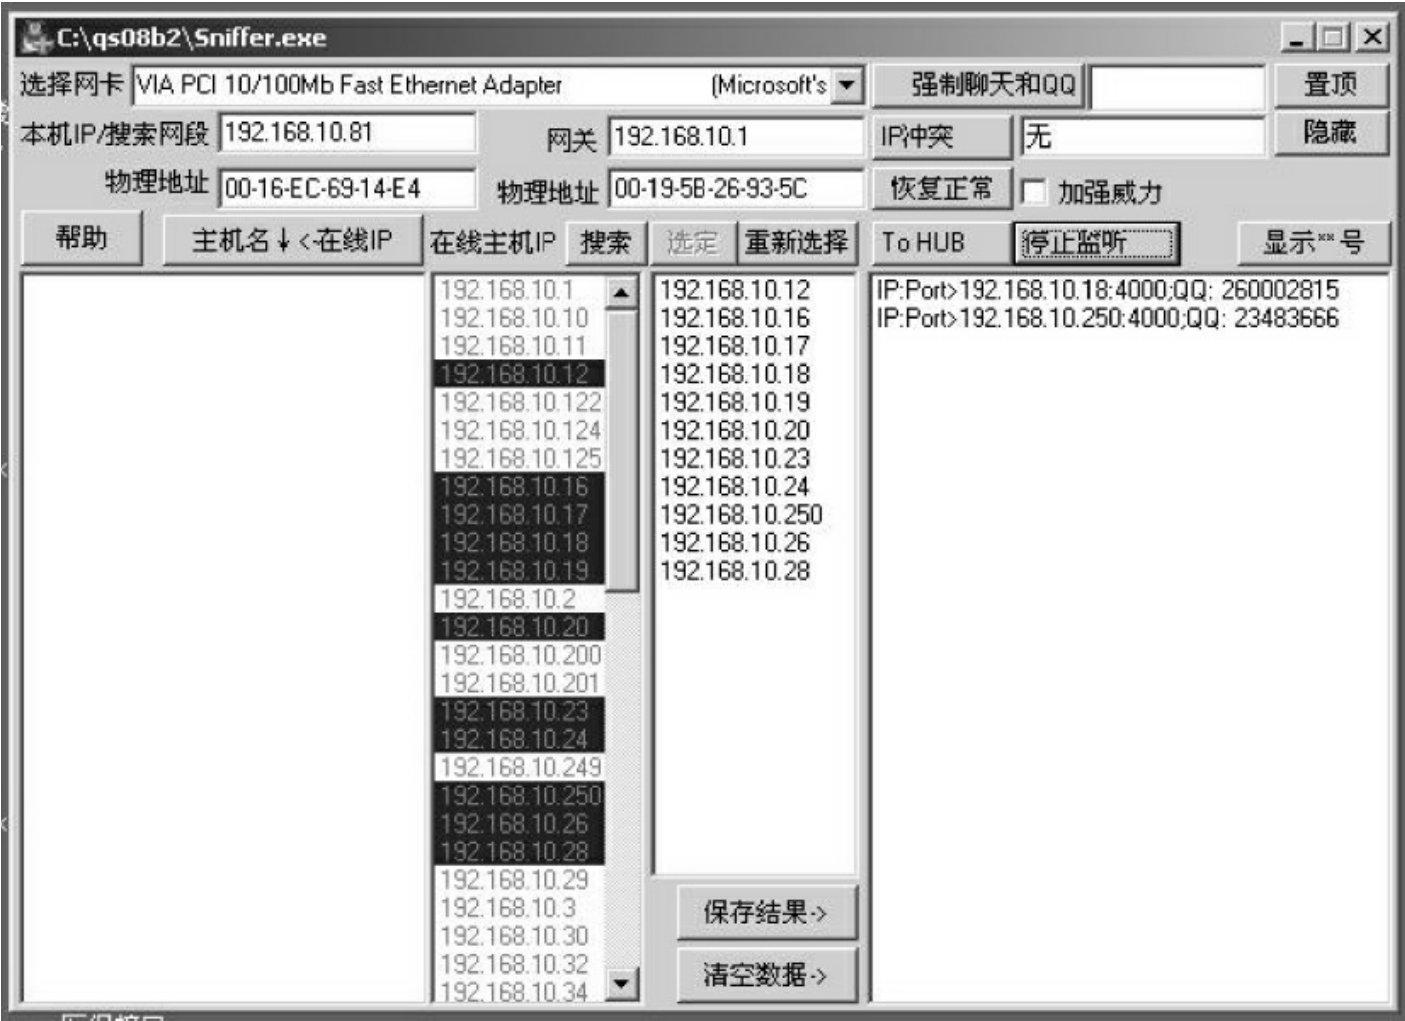
Task: Select 192.168.10.201 in the online host list
Action: pos(520,683)
